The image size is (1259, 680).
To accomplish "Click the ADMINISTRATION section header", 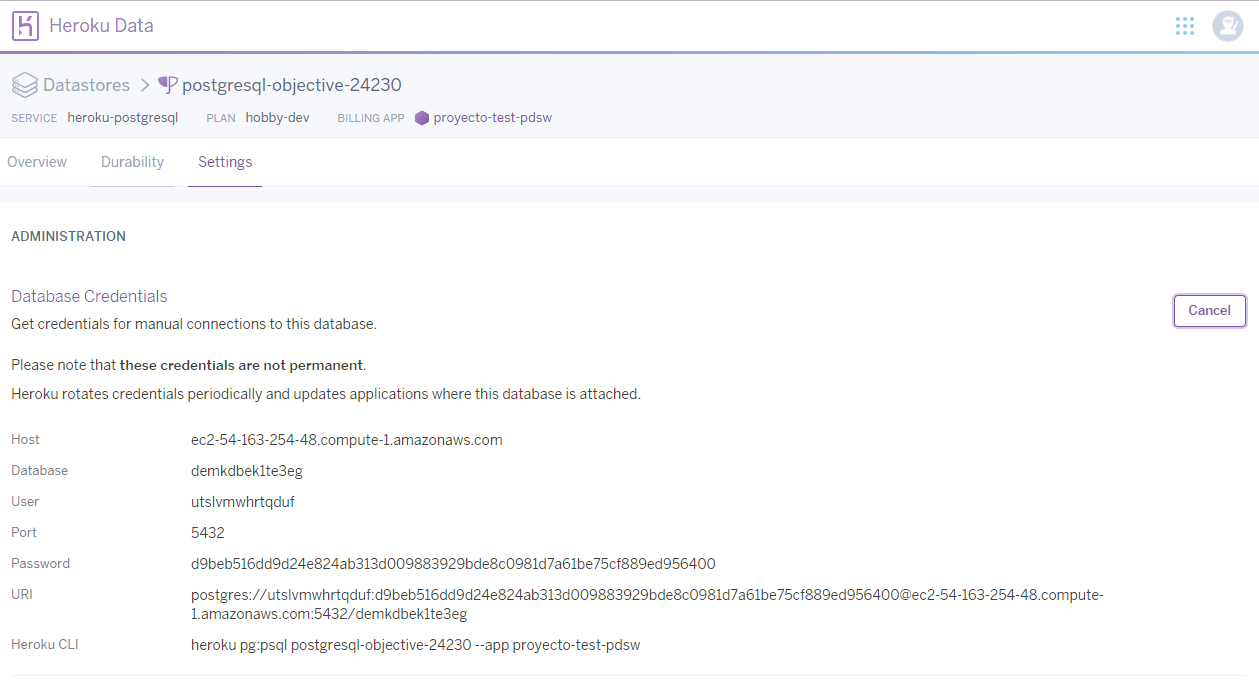I will pos(68,237).
